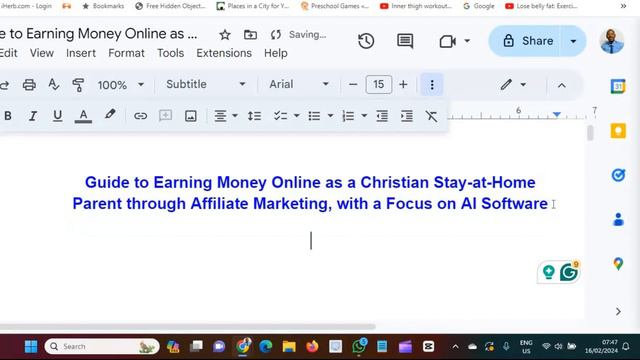Open bulleted list options arrow
The image size is (640, 360).
point(330,116)
